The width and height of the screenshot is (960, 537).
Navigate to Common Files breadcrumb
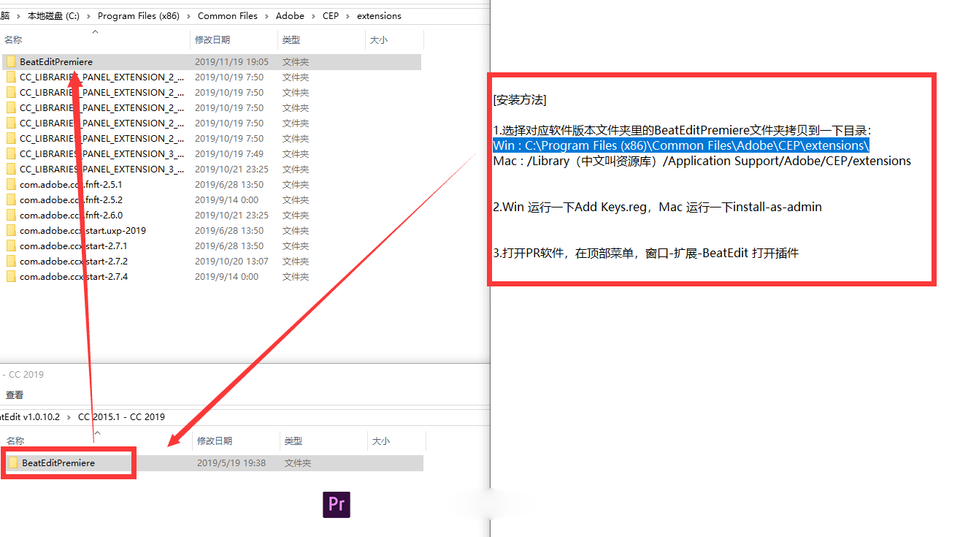227,16
